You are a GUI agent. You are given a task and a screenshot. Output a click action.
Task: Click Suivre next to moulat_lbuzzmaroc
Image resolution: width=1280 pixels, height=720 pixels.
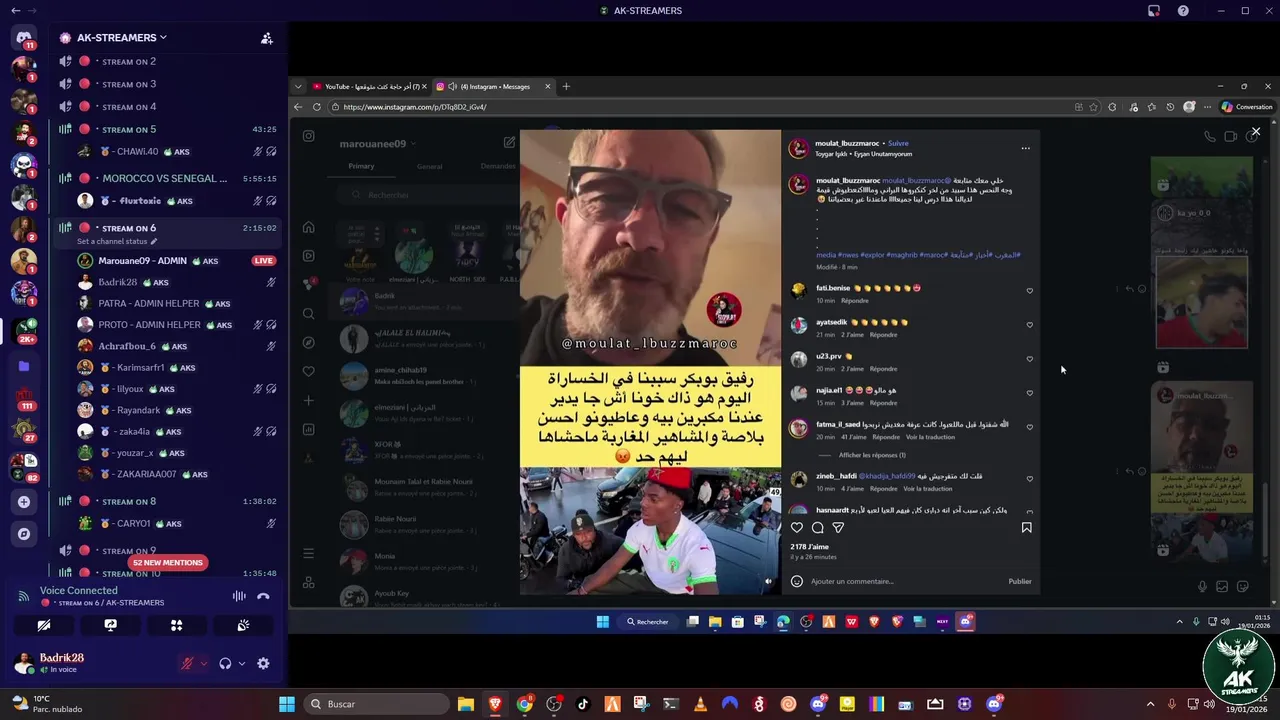coord(898,143)
